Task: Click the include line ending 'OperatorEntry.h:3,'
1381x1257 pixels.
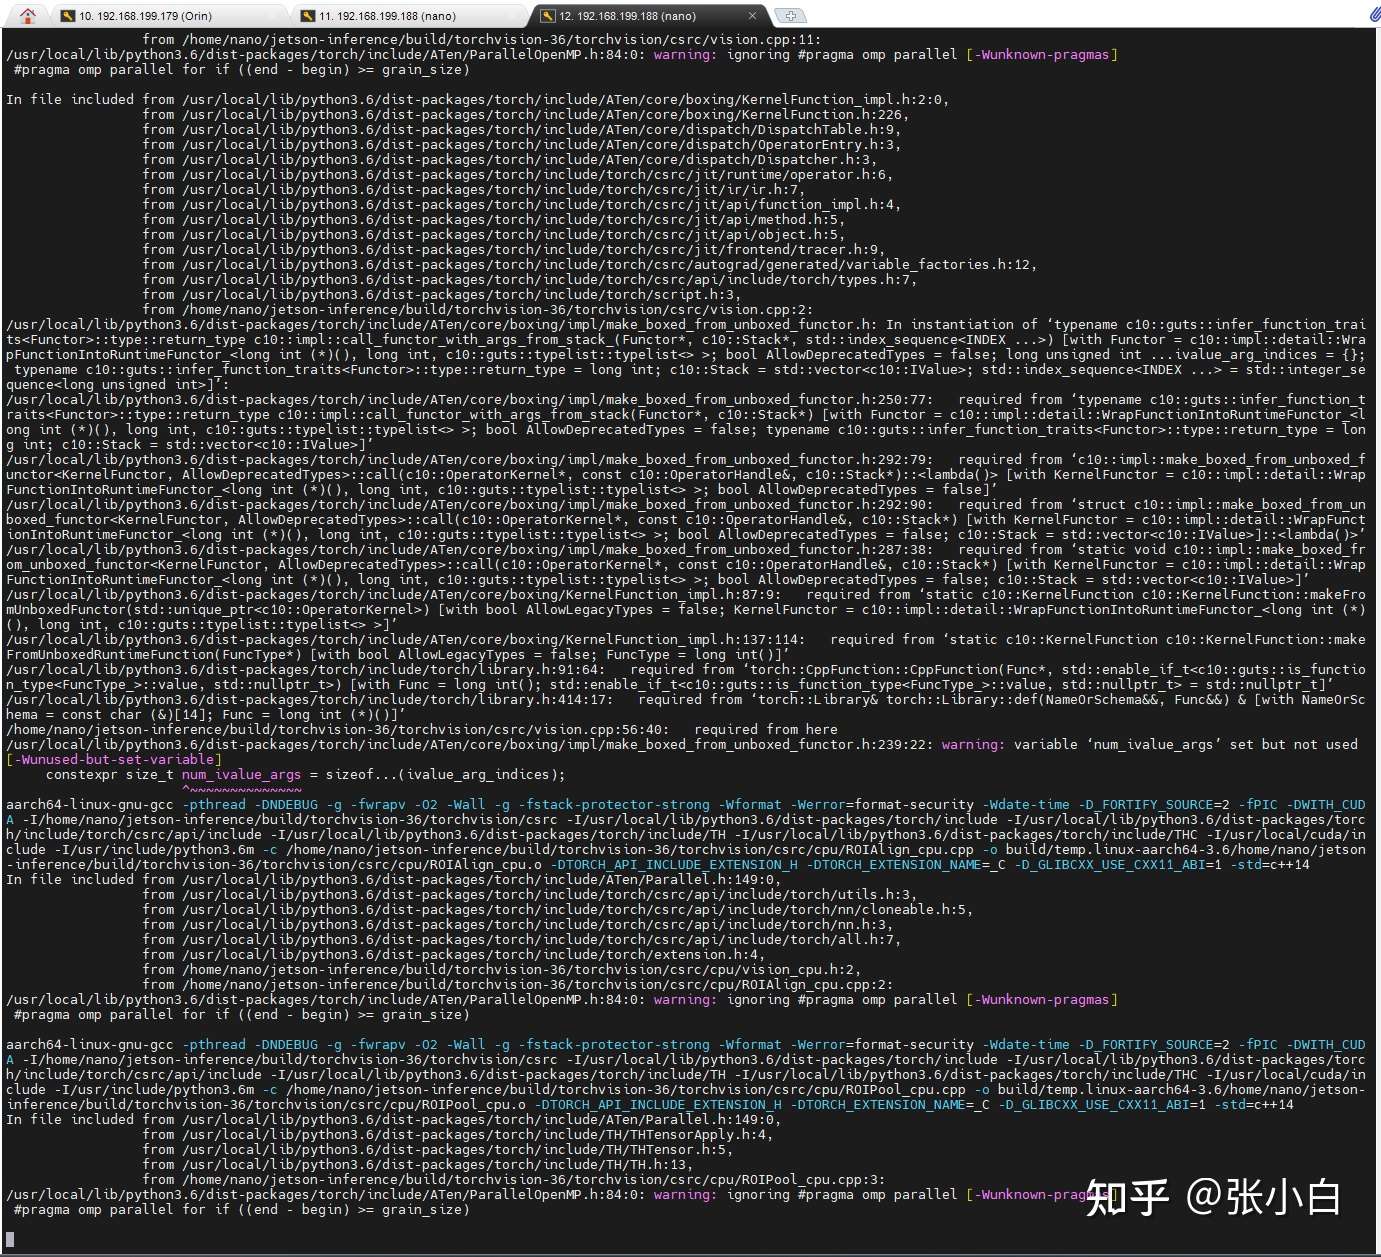Action: (x=521, y=145)
